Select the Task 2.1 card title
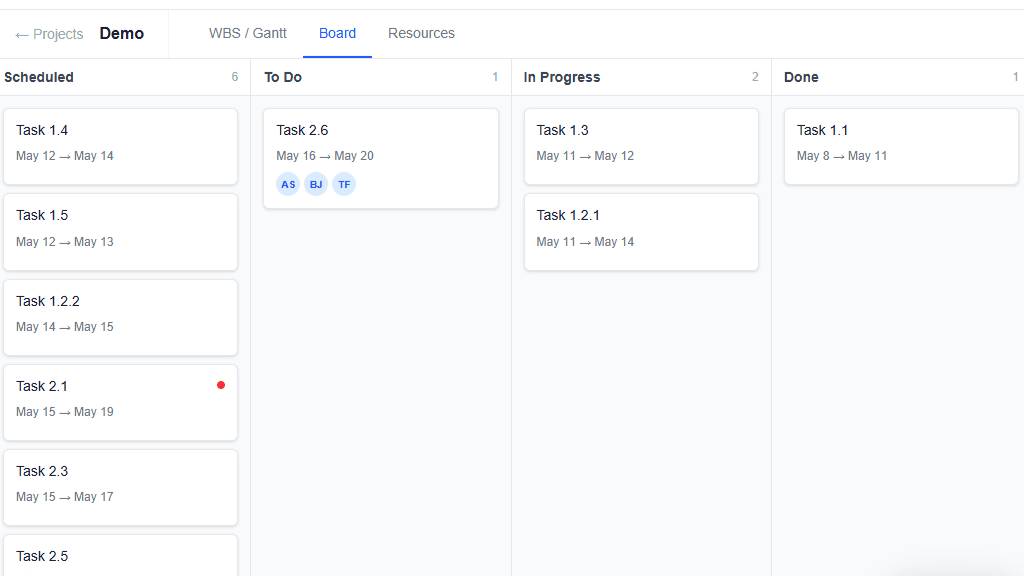1024x576 pixels. [x=42, y=386]
